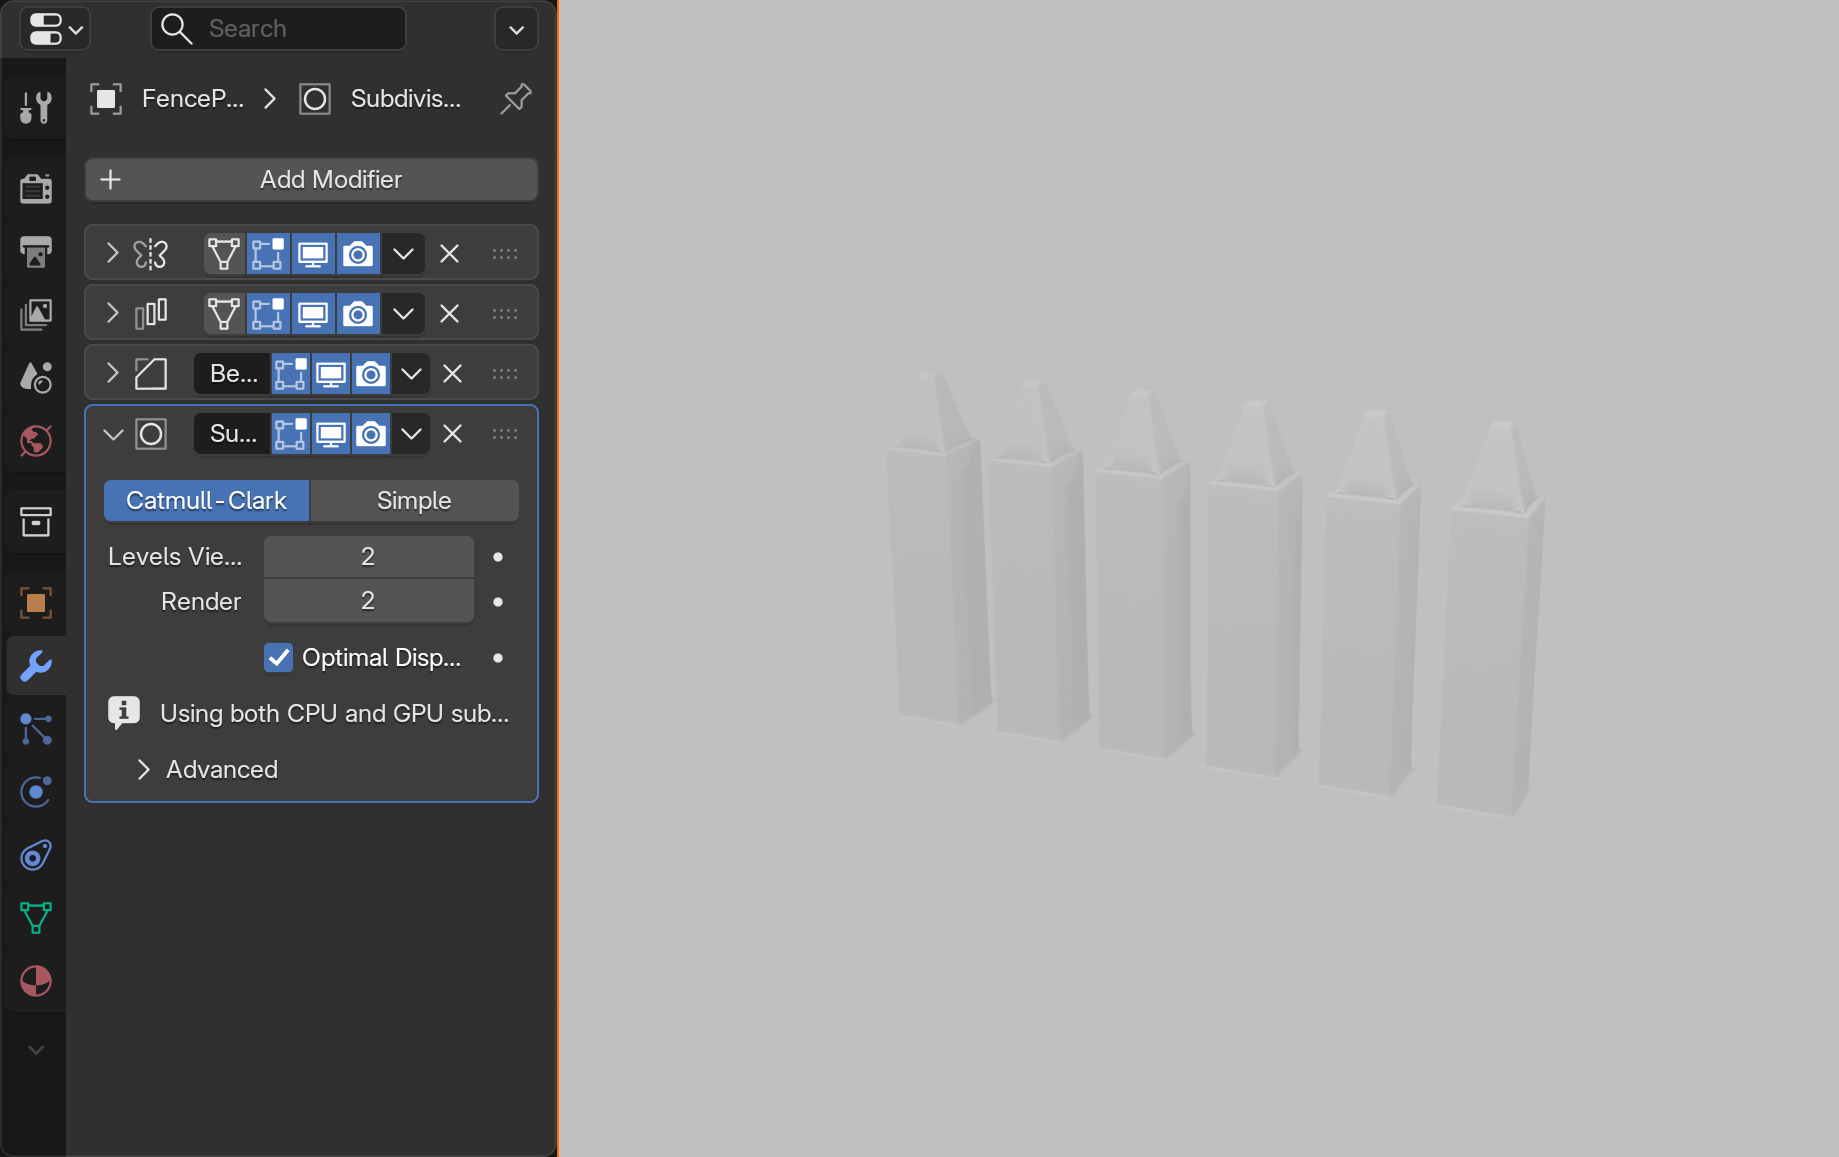This screenshot has width=1839, height=1157.
Task: Toggle Array modifier viewport display
Action: [x=313, y=313]
